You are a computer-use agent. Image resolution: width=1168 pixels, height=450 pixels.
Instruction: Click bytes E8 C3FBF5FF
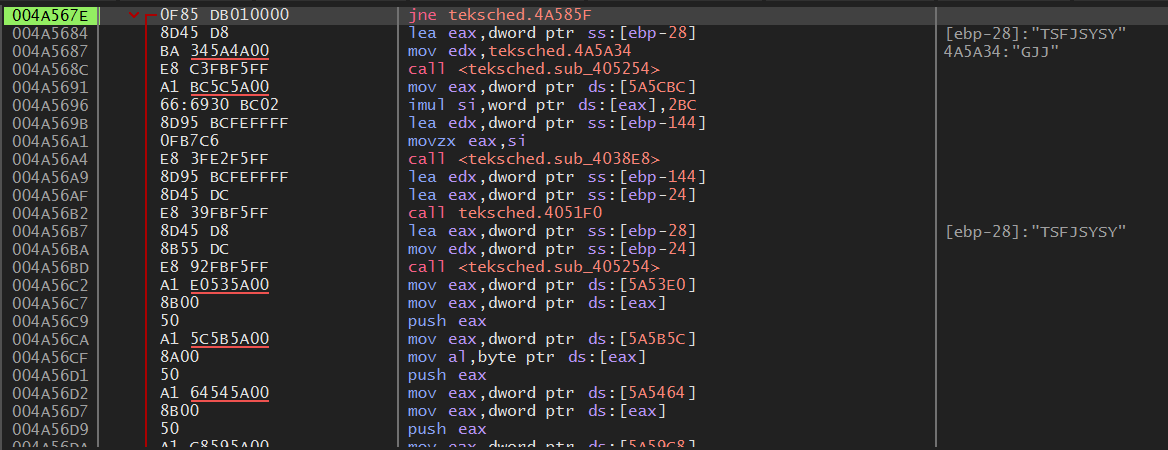pos(215,69)
